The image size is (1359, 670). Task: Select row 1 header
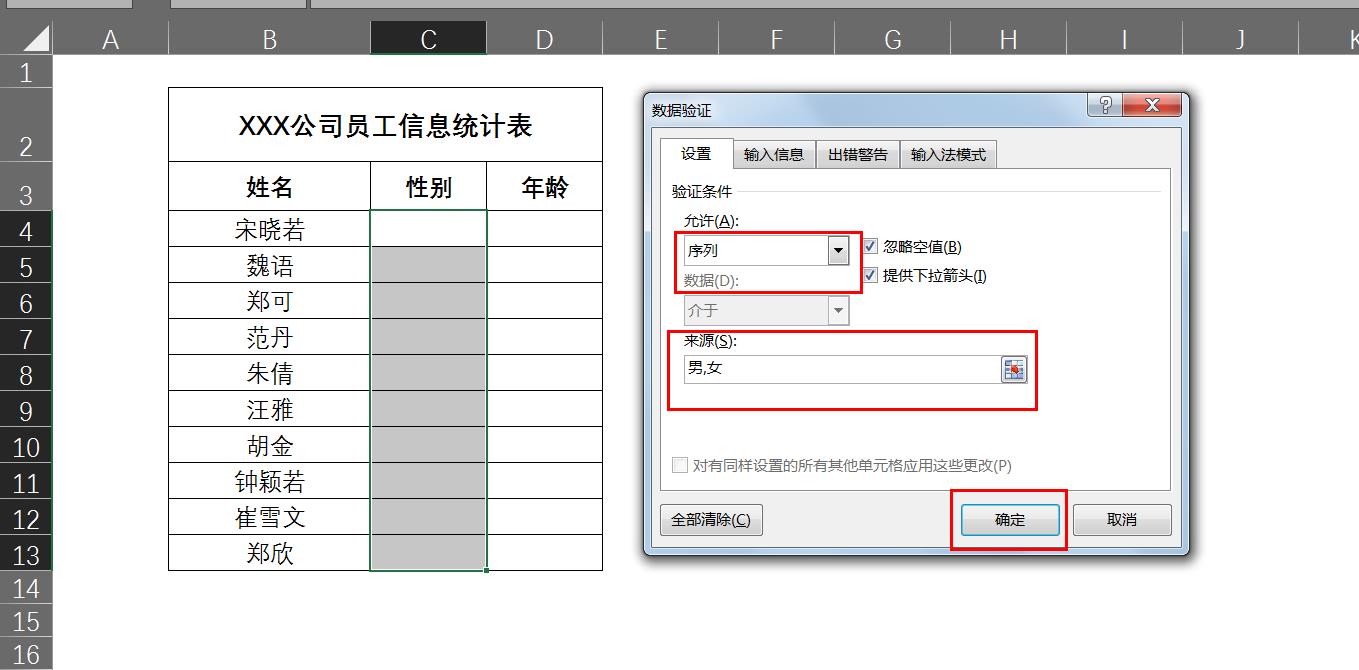pos(26,72)
